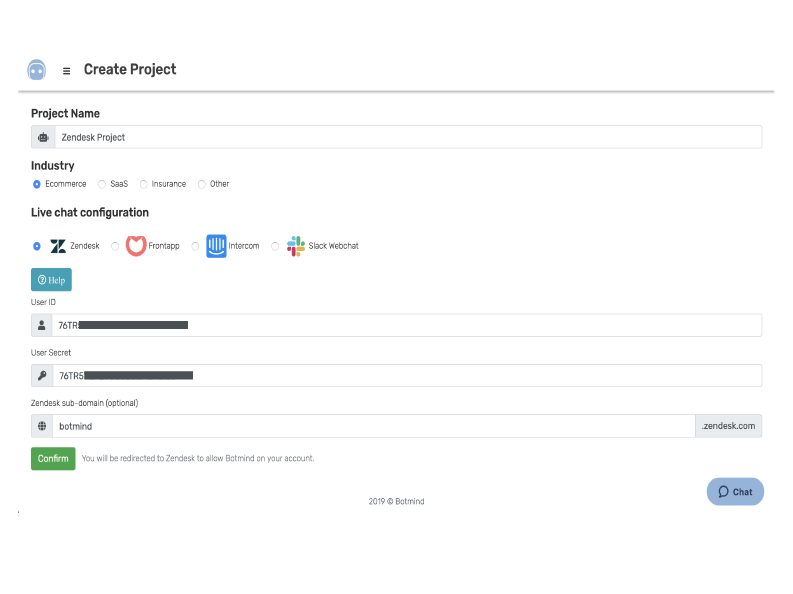Viewport: 793px width, 594px height.
Task: Click the Slack Webchat logo
Action: coord(296,246)
